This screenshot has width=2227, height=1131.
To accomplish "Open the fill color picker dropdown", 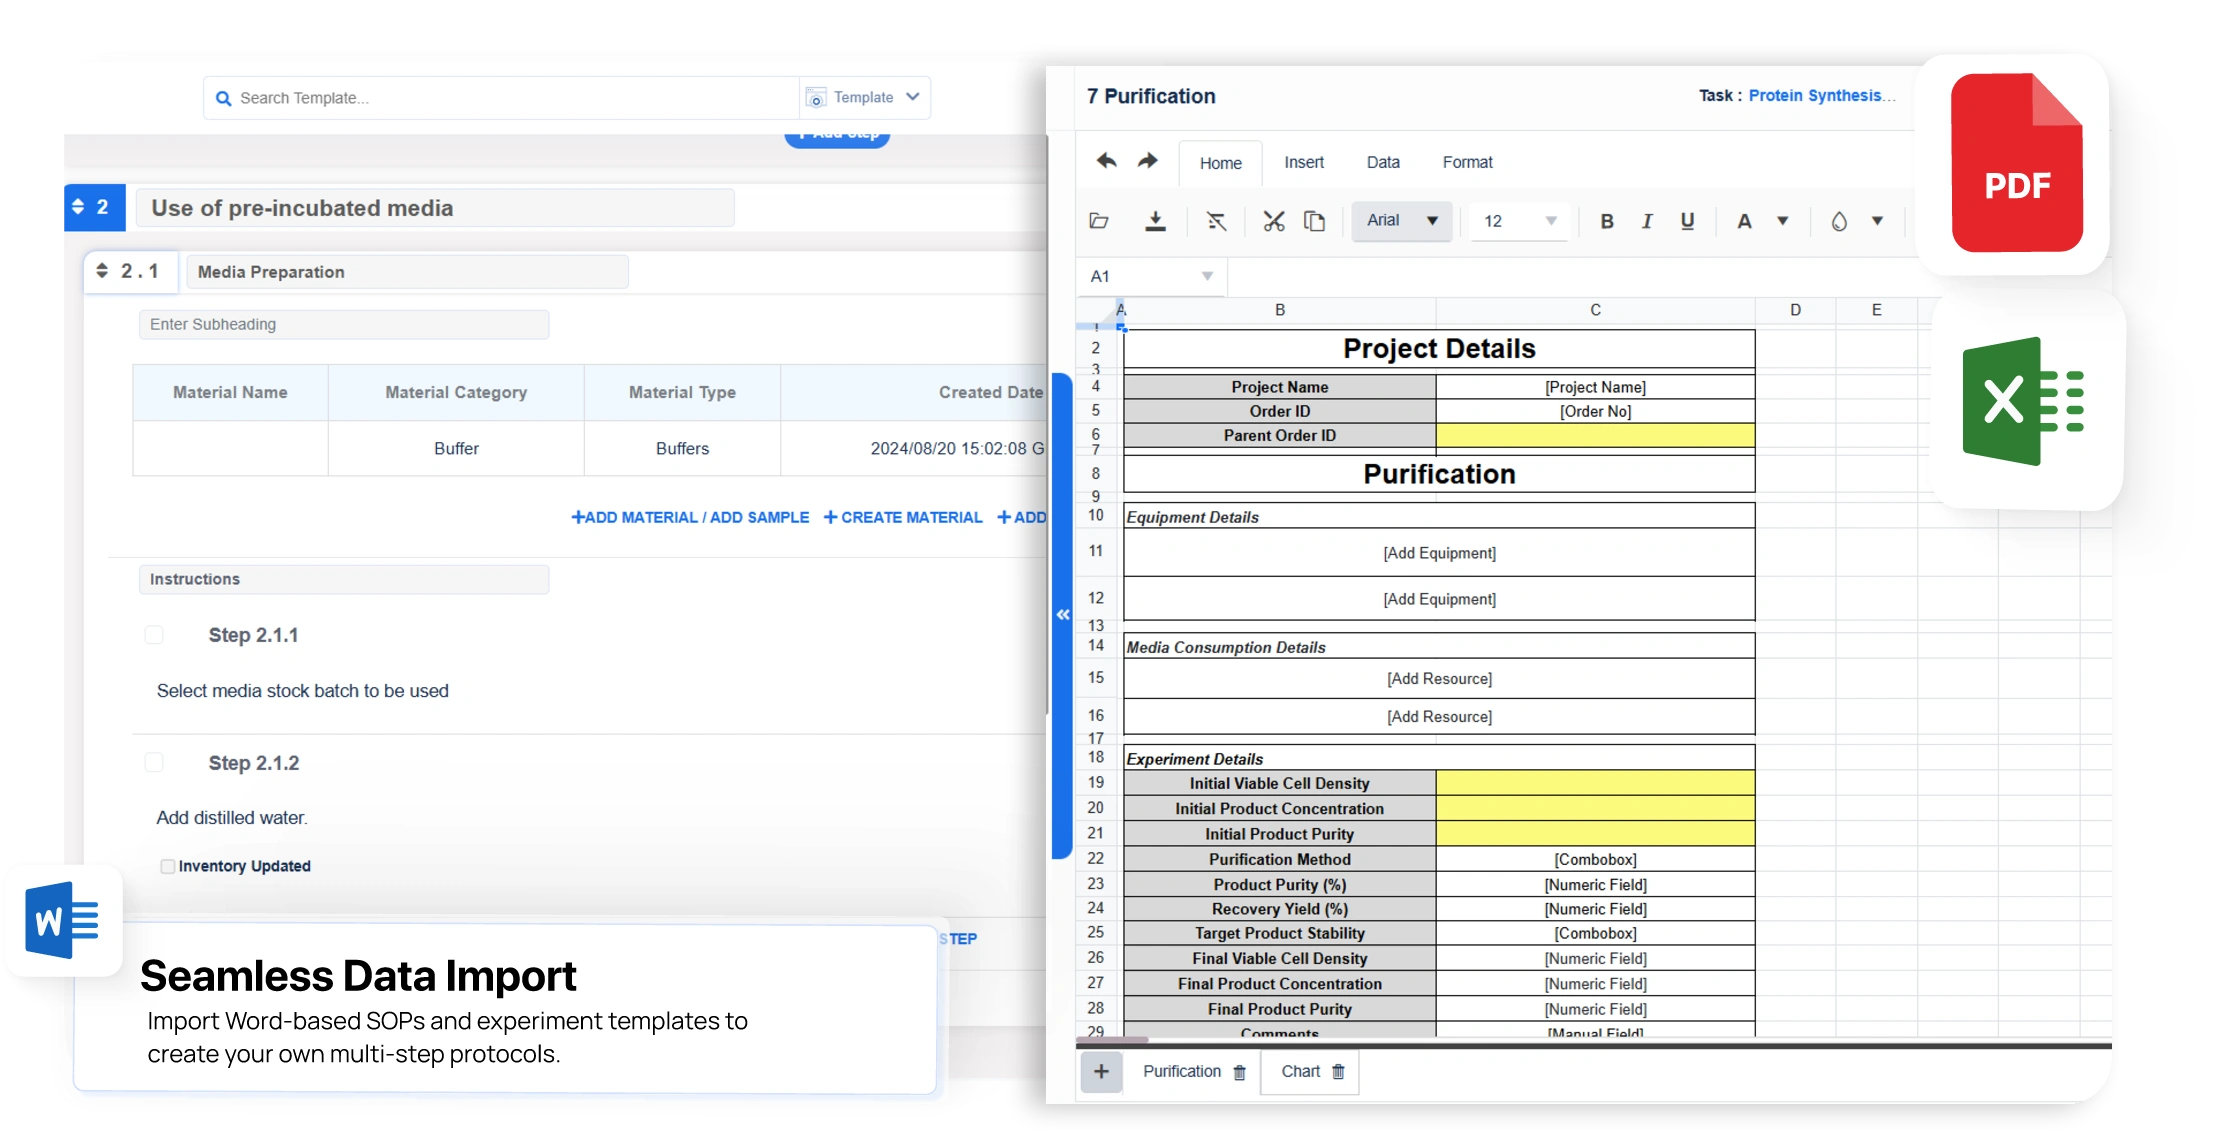I will 1878,221.
